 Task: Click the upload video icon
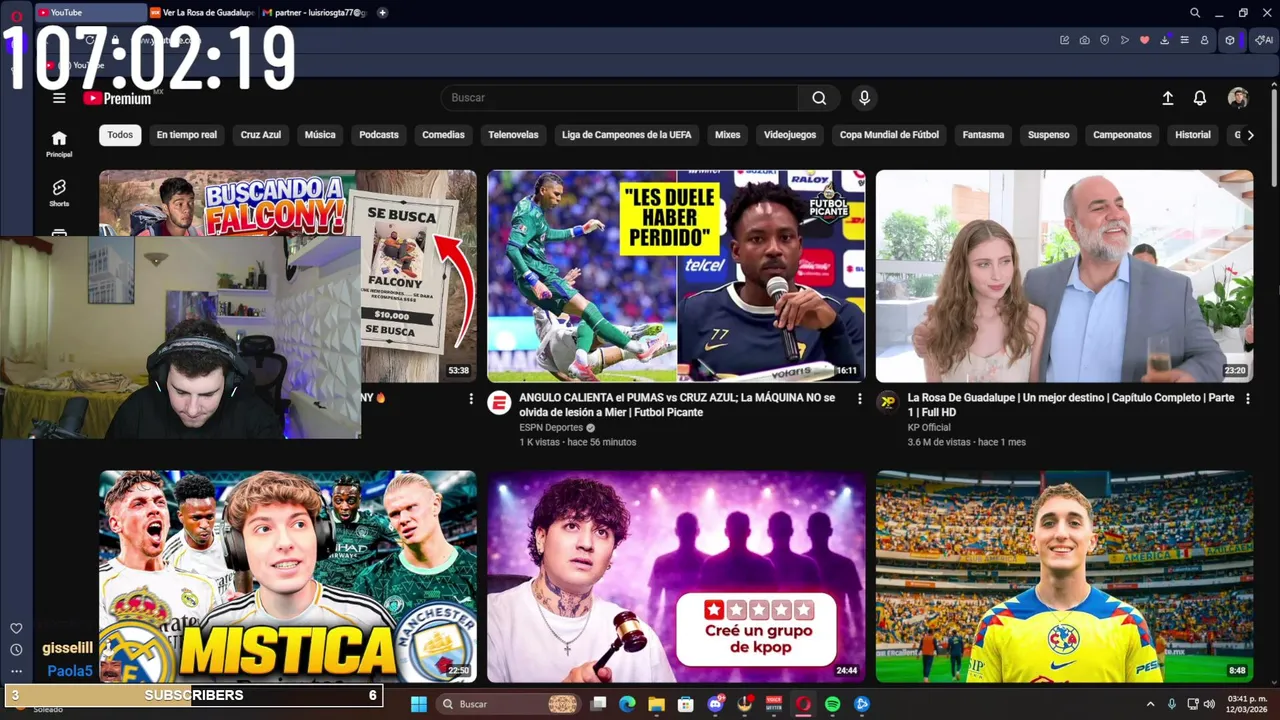(x=1167, y=98)
